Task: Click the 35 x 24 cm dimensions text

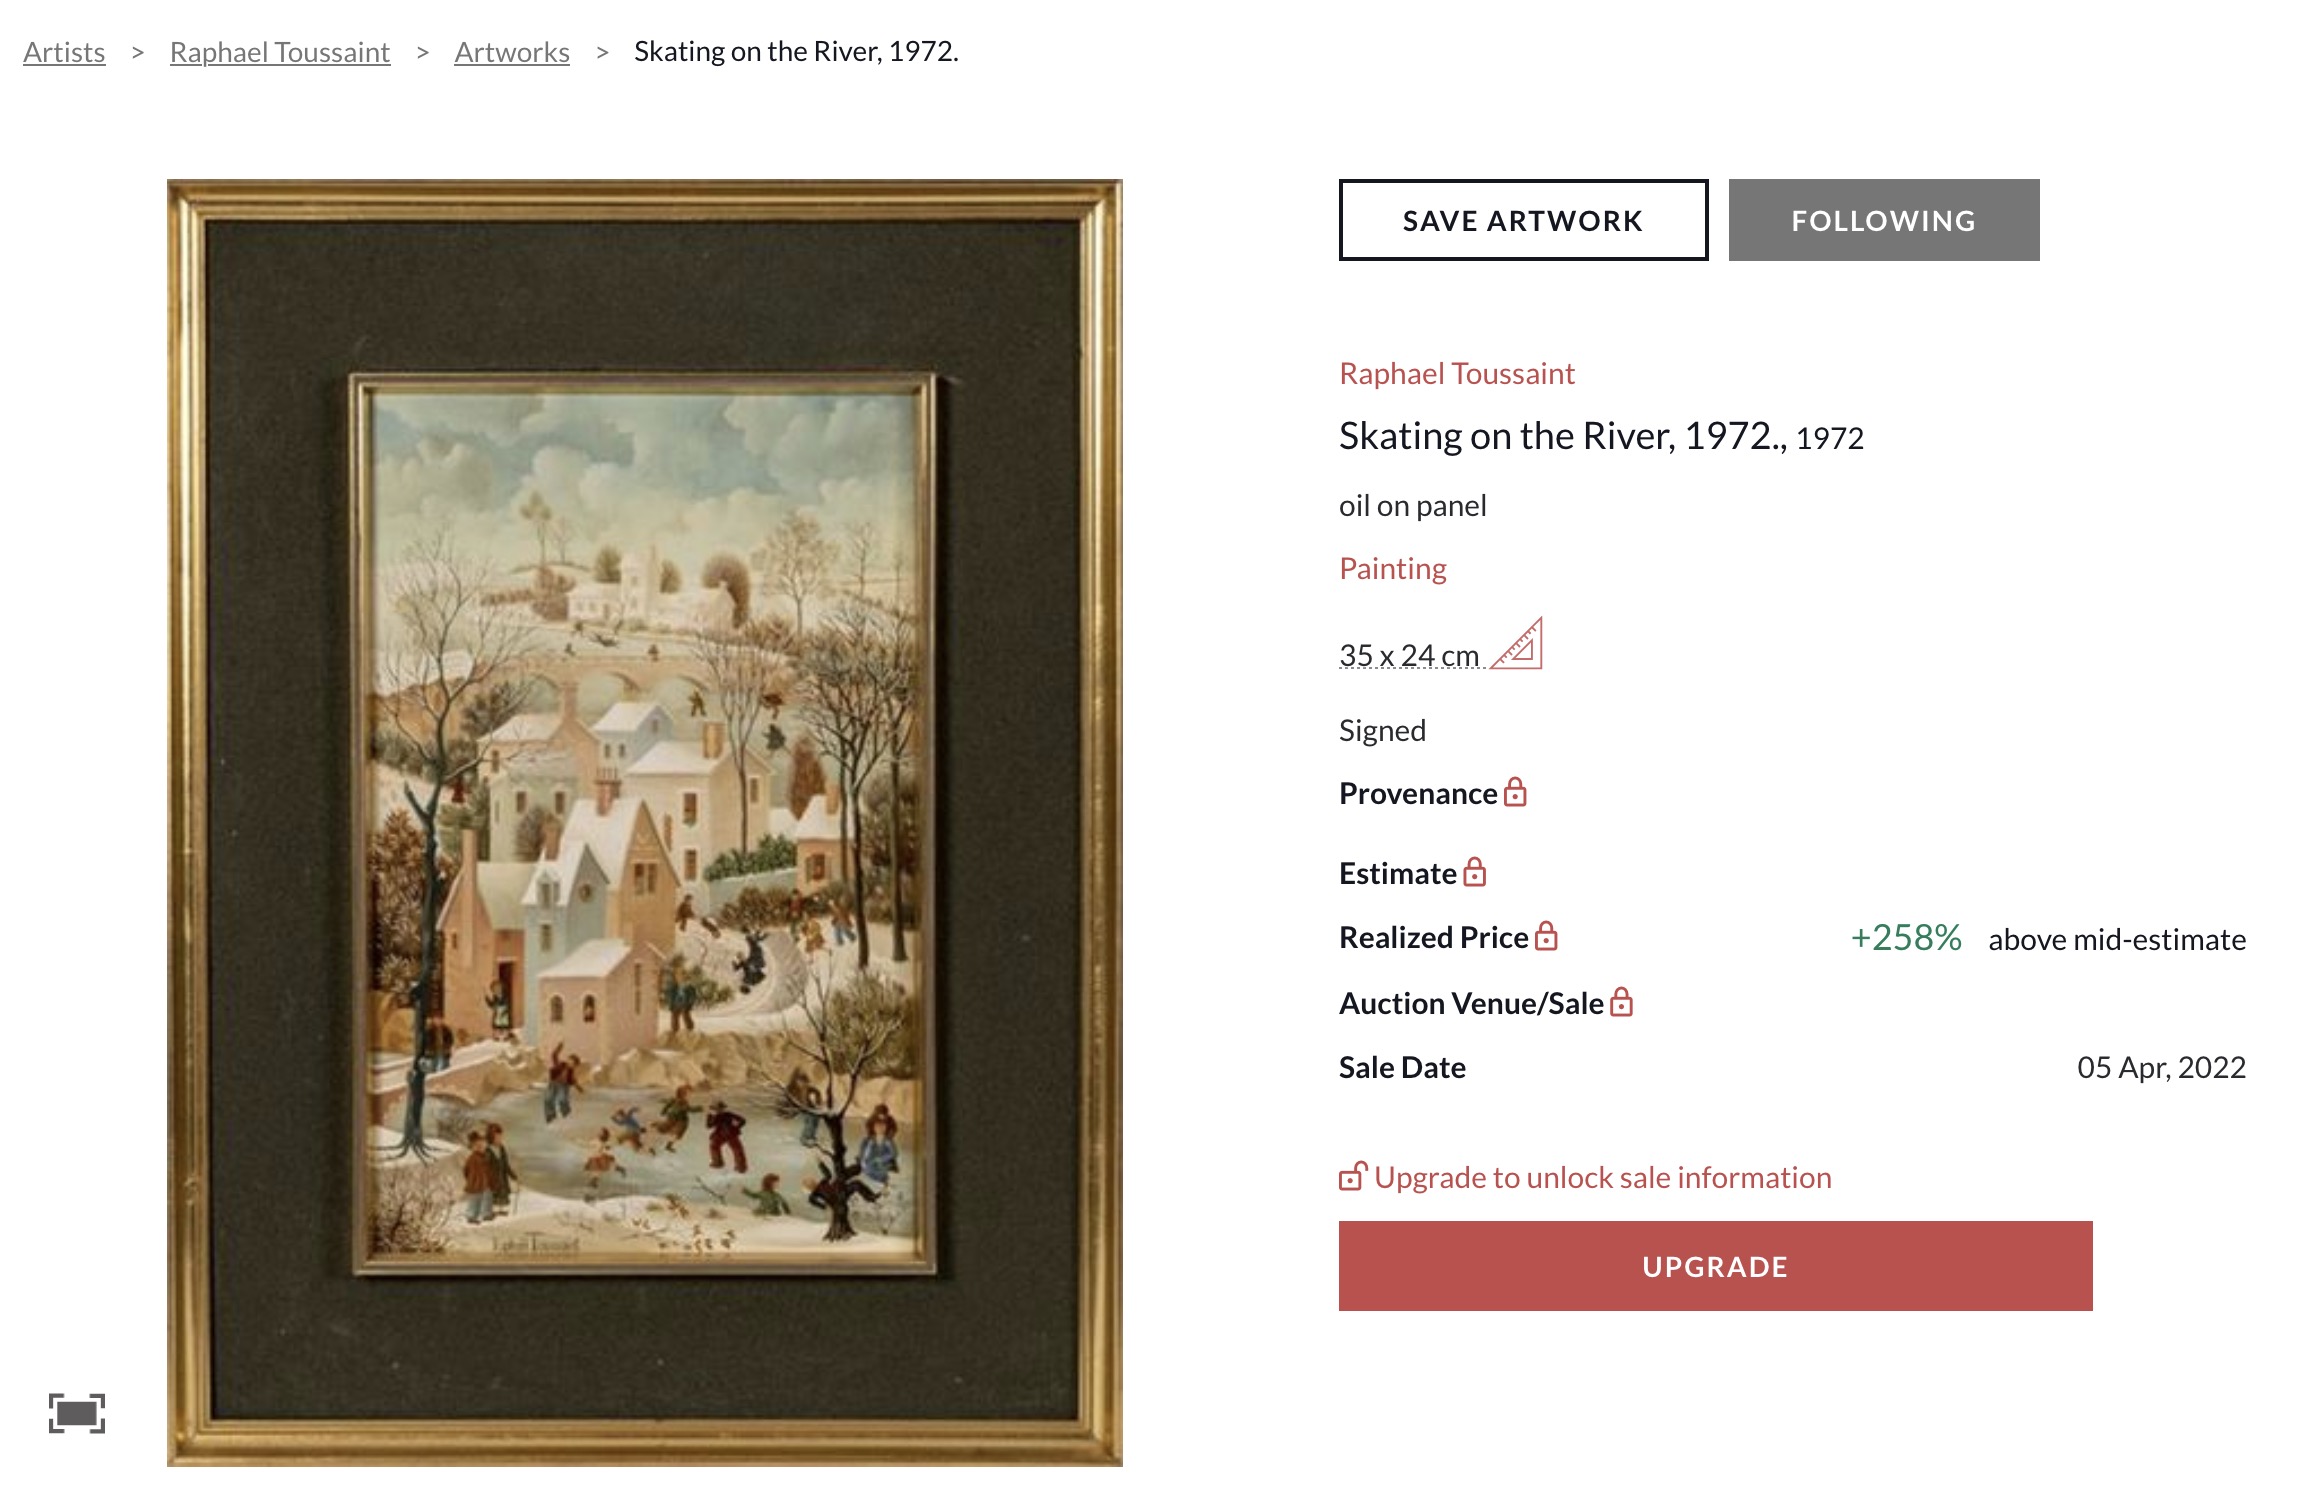Action: [1408, 655]
